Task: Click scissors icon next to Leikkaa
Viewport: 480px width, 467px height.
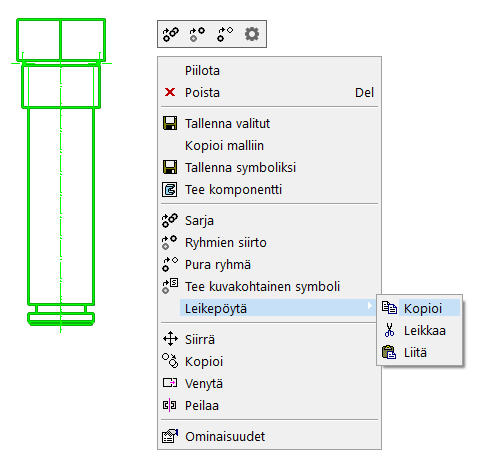Action: [389, 330]
